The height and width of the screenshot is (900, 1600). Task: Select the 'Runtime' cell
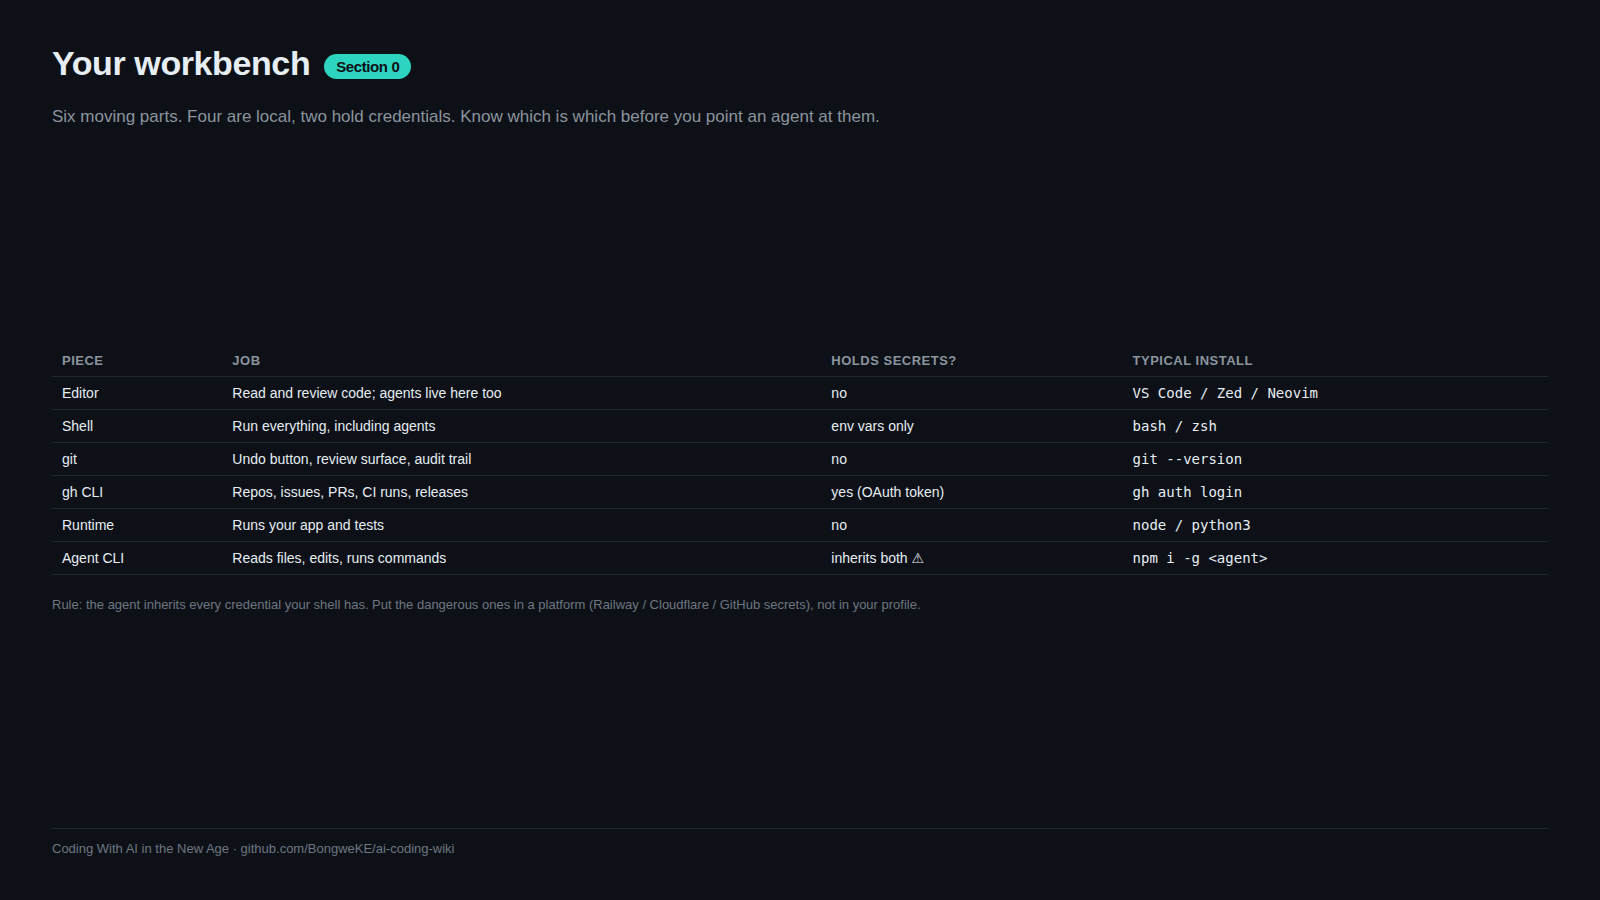tap(88, 525)
